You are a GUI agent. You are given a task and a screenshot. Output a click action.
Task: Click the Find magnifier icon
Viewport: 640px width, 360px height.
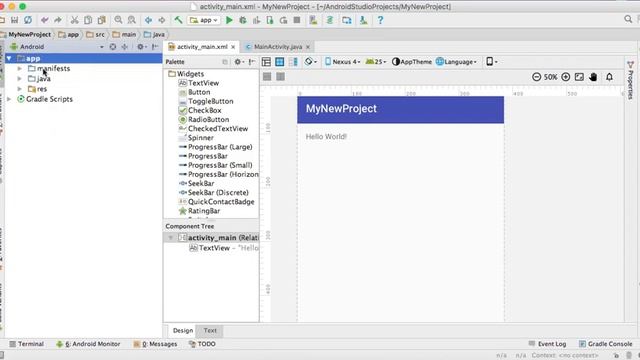tap(118, 20)
